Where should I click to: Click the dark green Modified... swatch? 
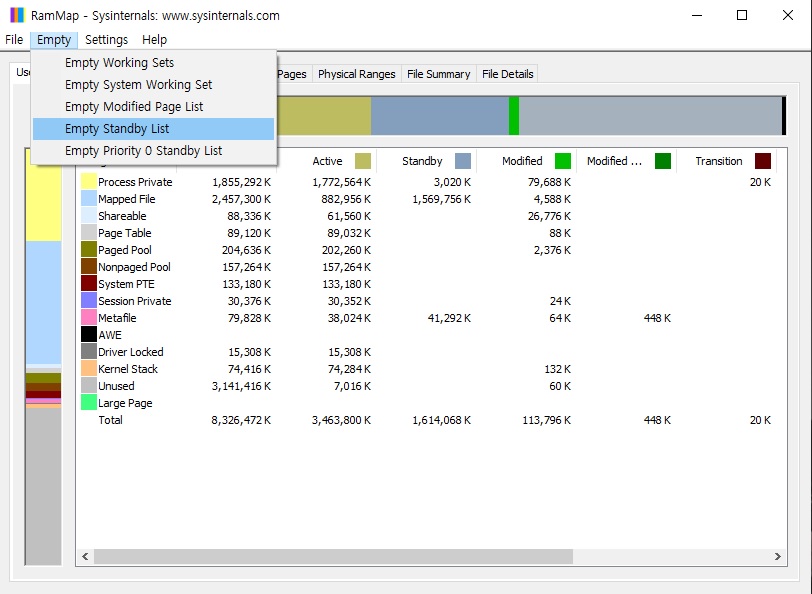tap(663, 161)
